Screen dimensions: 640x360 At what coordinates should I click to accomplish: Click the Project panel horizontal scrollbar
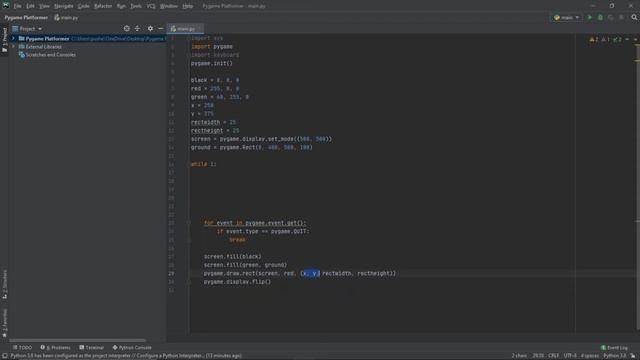[78, 340]
